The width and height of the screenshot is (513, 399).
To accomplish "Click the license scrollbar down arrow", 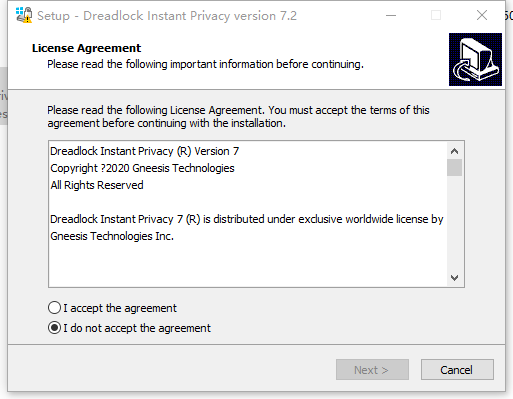I will point(454,277).
